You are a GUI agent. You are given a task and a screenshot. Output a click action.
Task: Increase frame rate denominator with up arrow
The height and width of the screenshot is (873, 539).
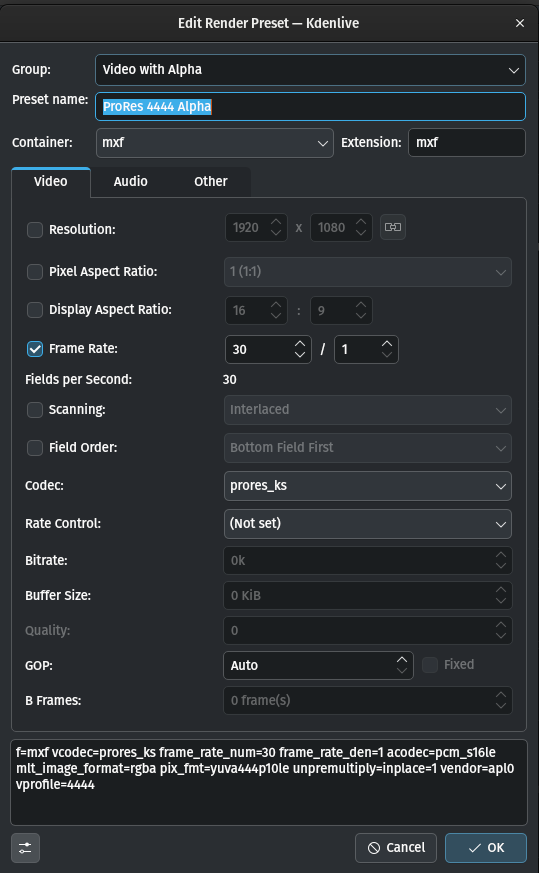tap(387, 344)
